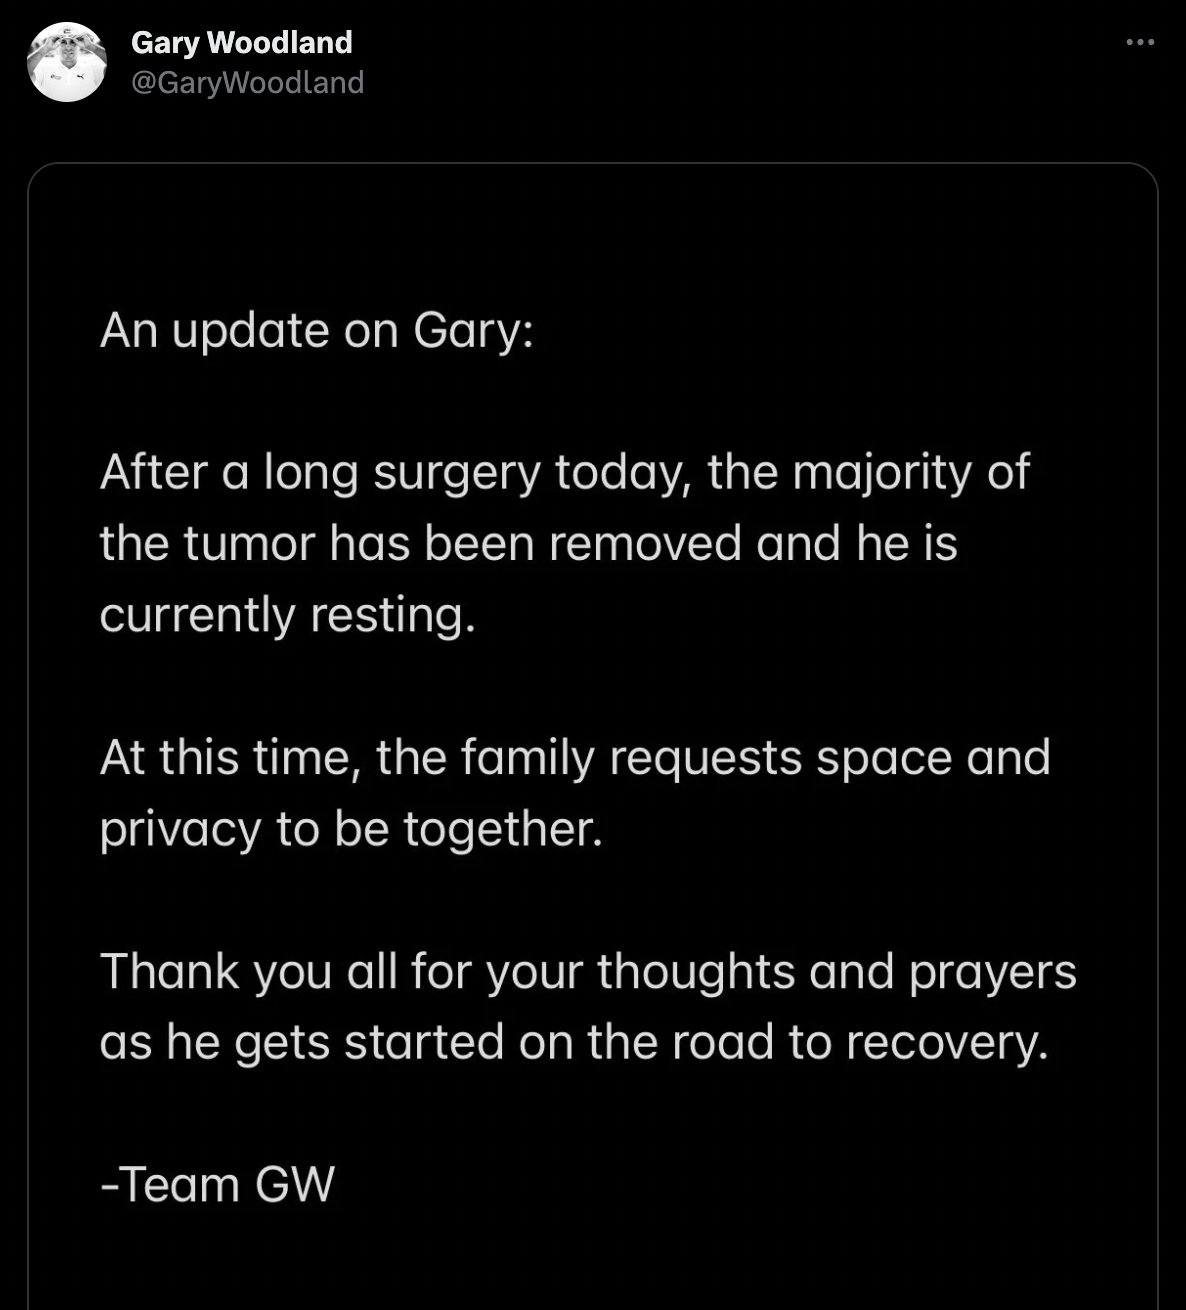Click the line starting "the tumor has been"
1186x1310 pixels.
point(528,543)
